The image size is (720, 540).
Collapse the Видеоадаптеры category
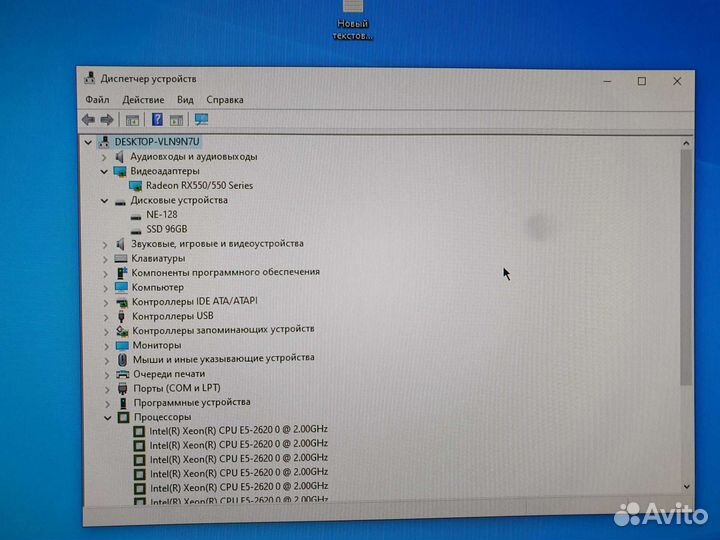point(104,171)
